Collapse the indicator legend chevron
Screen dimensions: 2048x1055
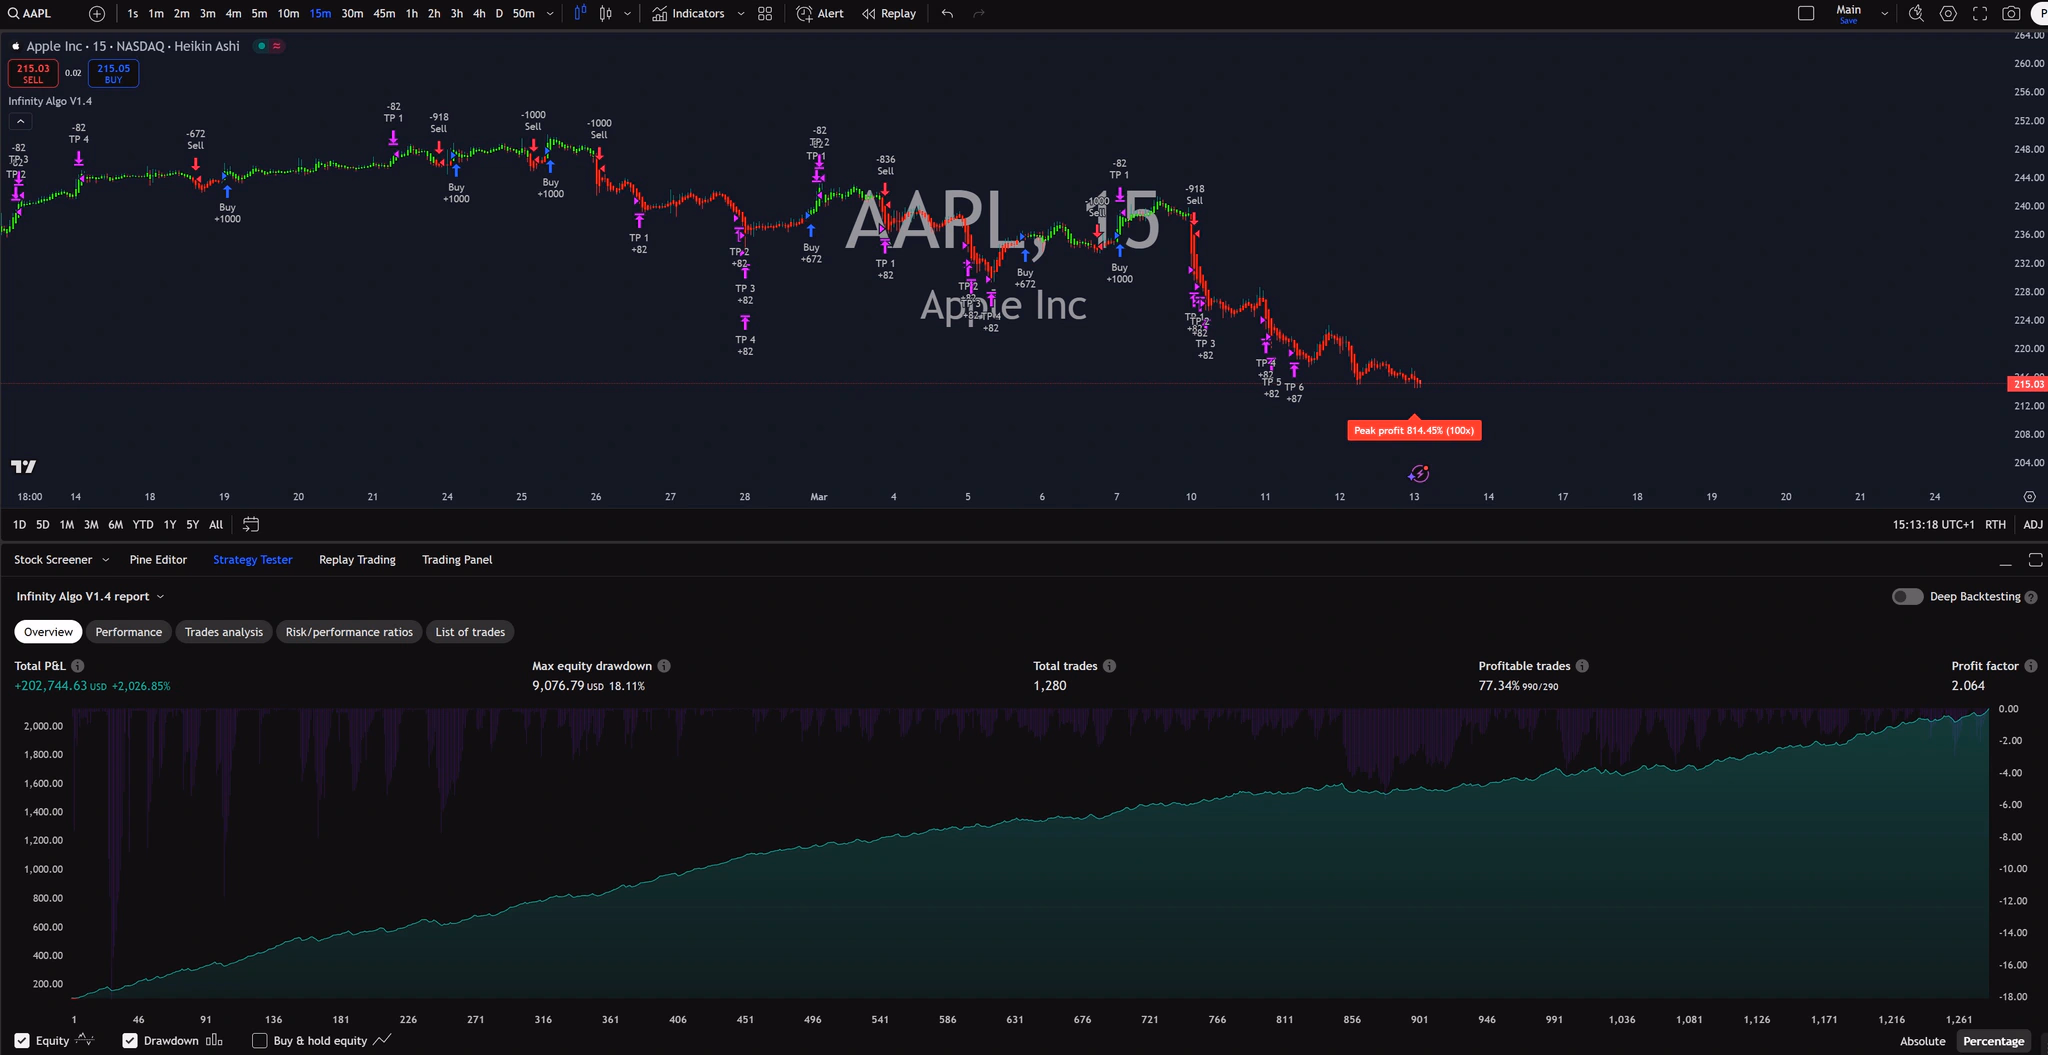pos(20,122)
